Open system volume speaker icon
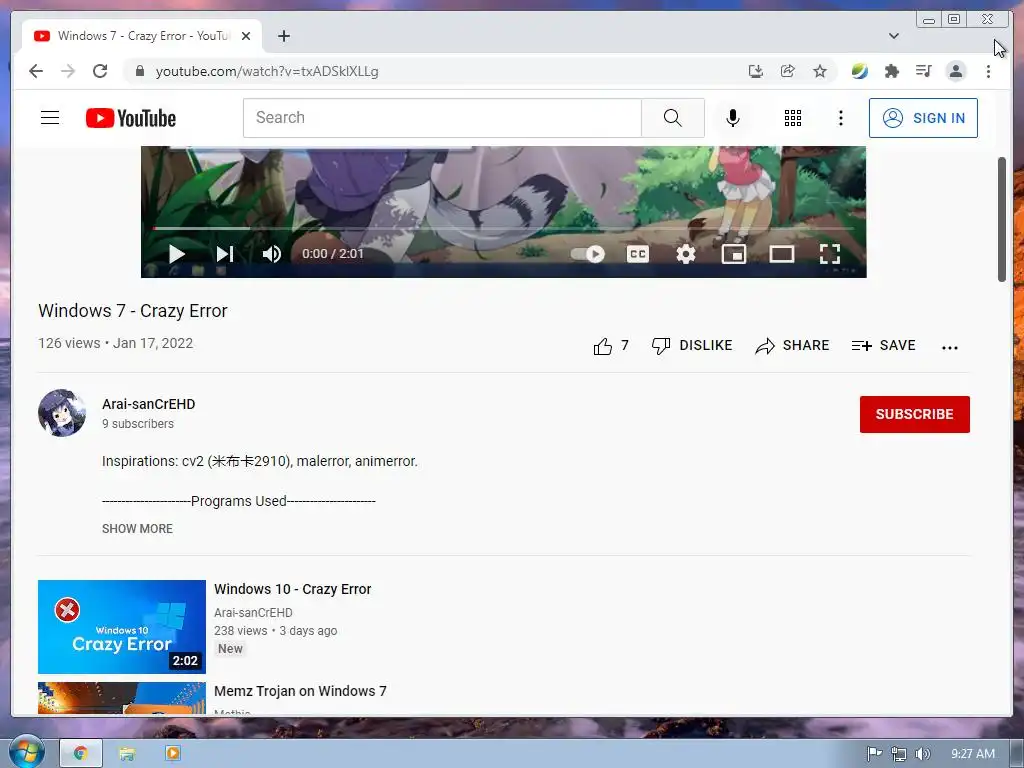Viewport: 1024px width, 768px height. point(922,754)
